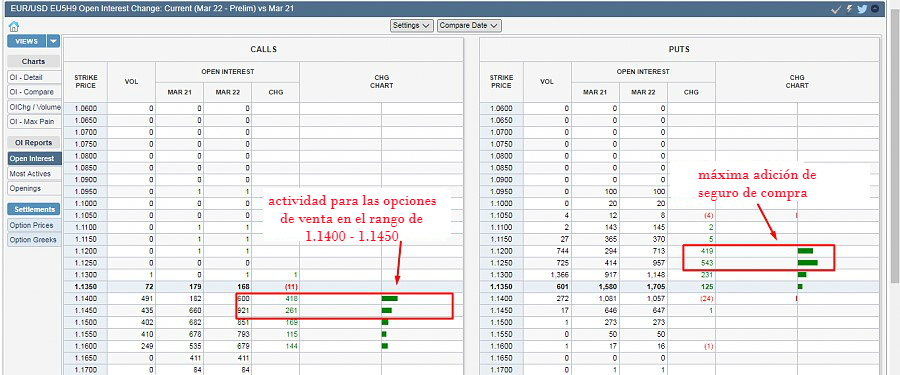Open the Openings report
900x375 pixels.
33,188
